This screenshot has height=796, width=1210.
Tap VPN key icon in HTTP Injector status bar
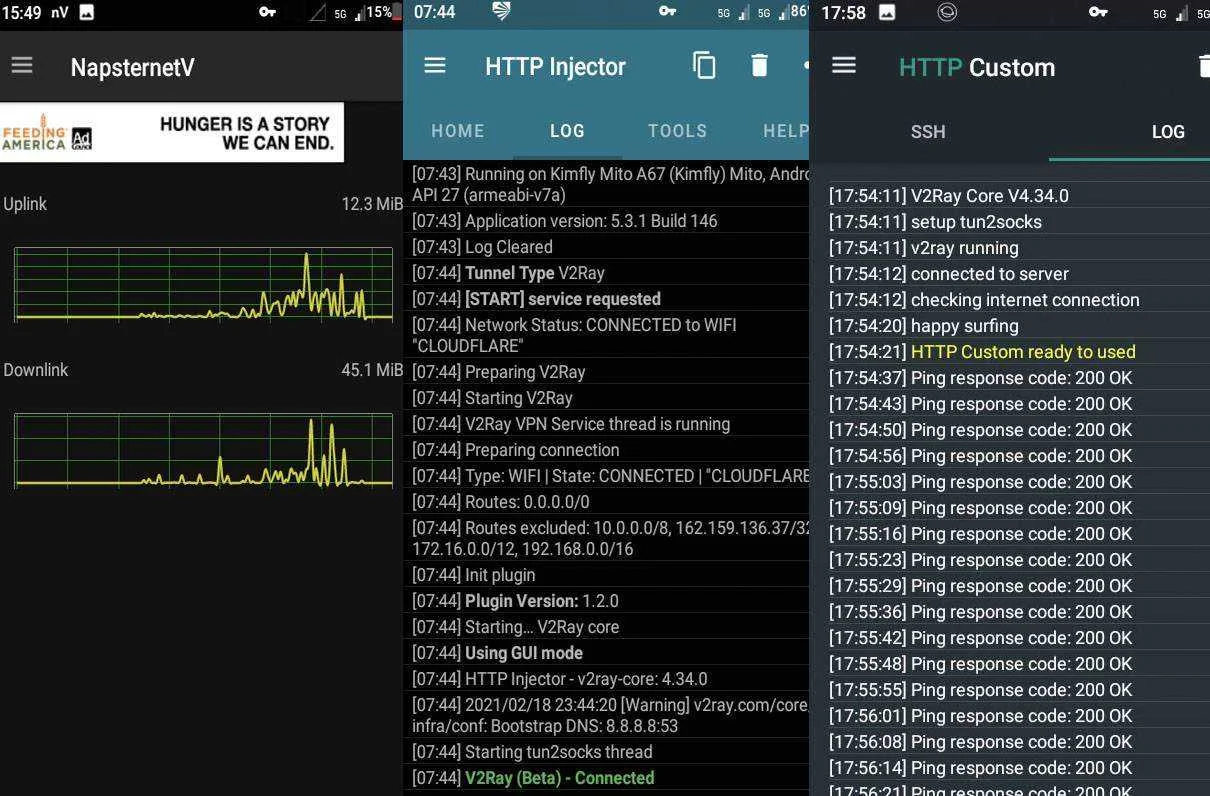667,12
